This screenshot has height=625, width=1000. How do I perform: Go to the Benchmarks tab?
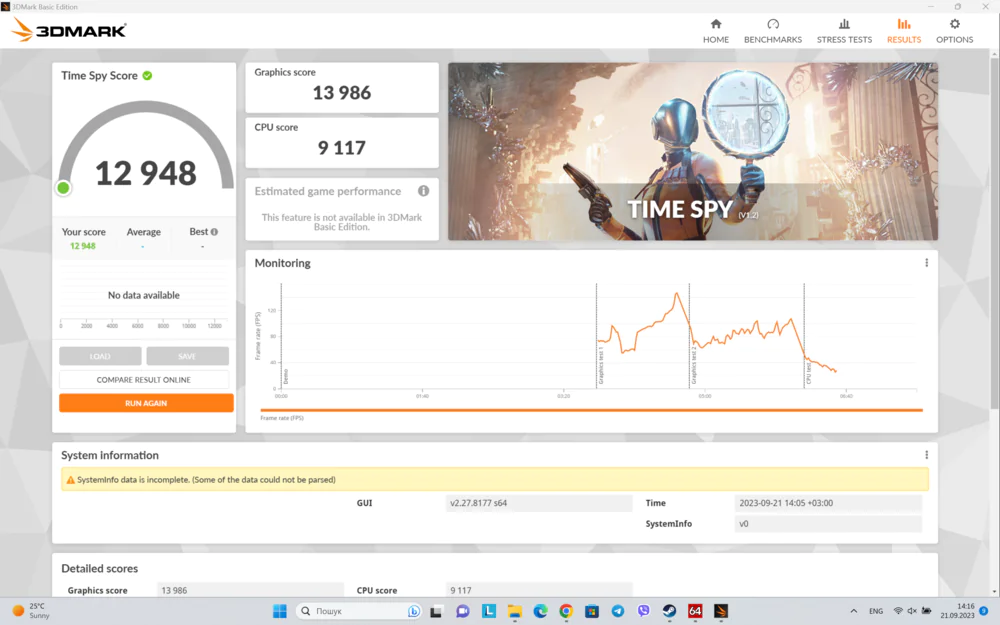coord(773,31)
